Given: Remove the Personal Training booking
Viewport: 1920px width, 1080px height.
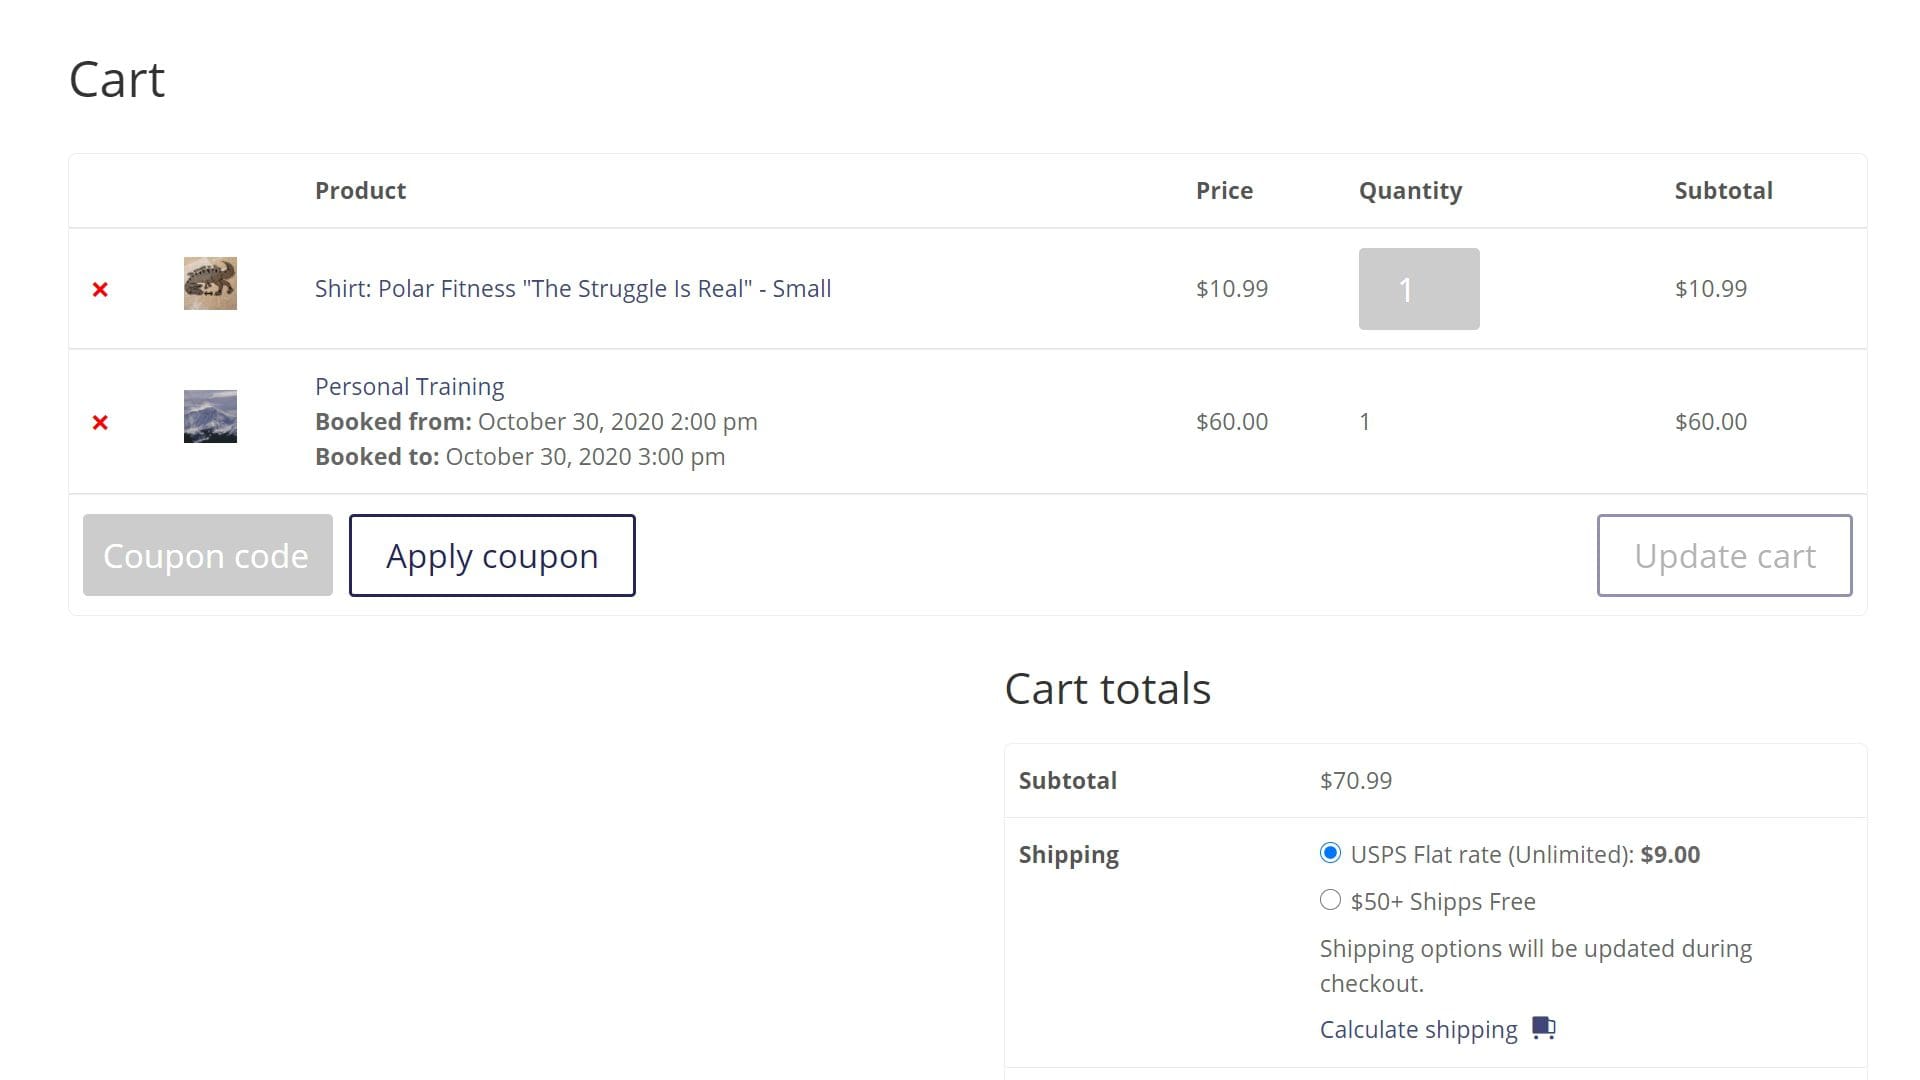Looking at the screenshot, I should (99, 421).
